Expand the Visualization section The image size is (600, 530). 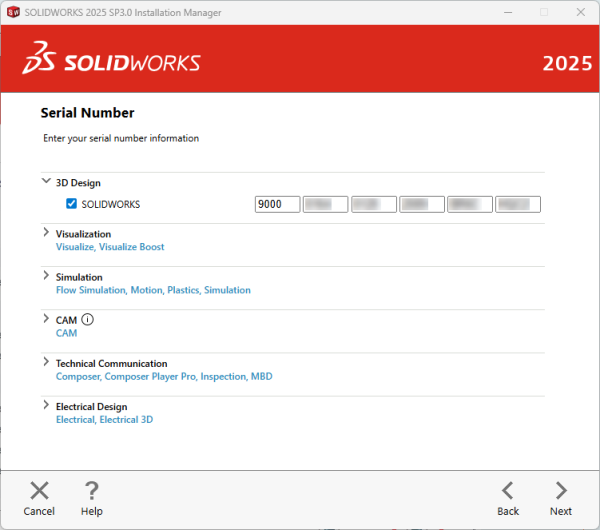pyautogui.click(x=46, y=232)
